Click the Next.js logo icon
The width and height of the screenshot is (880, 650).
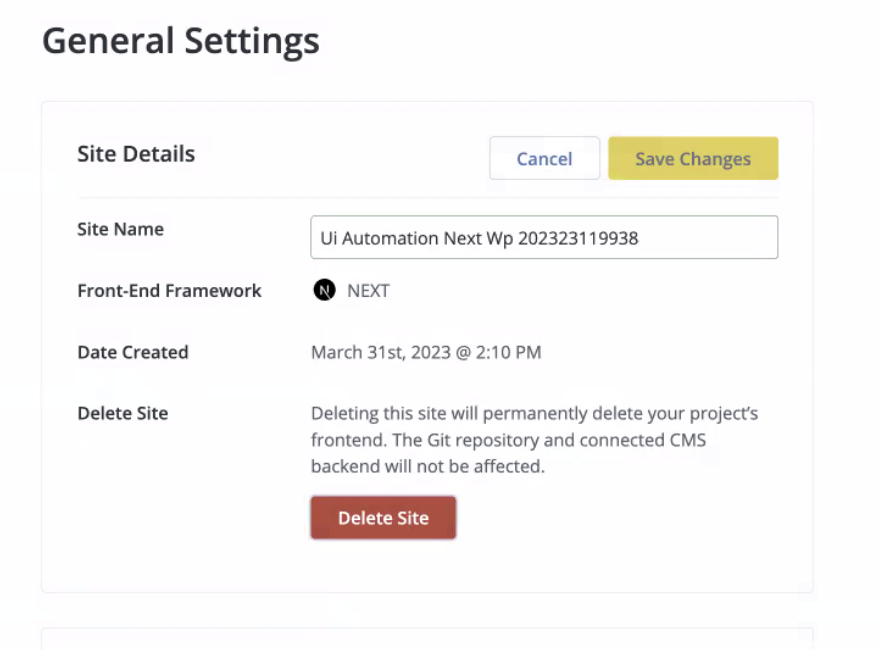pos(324,291)
